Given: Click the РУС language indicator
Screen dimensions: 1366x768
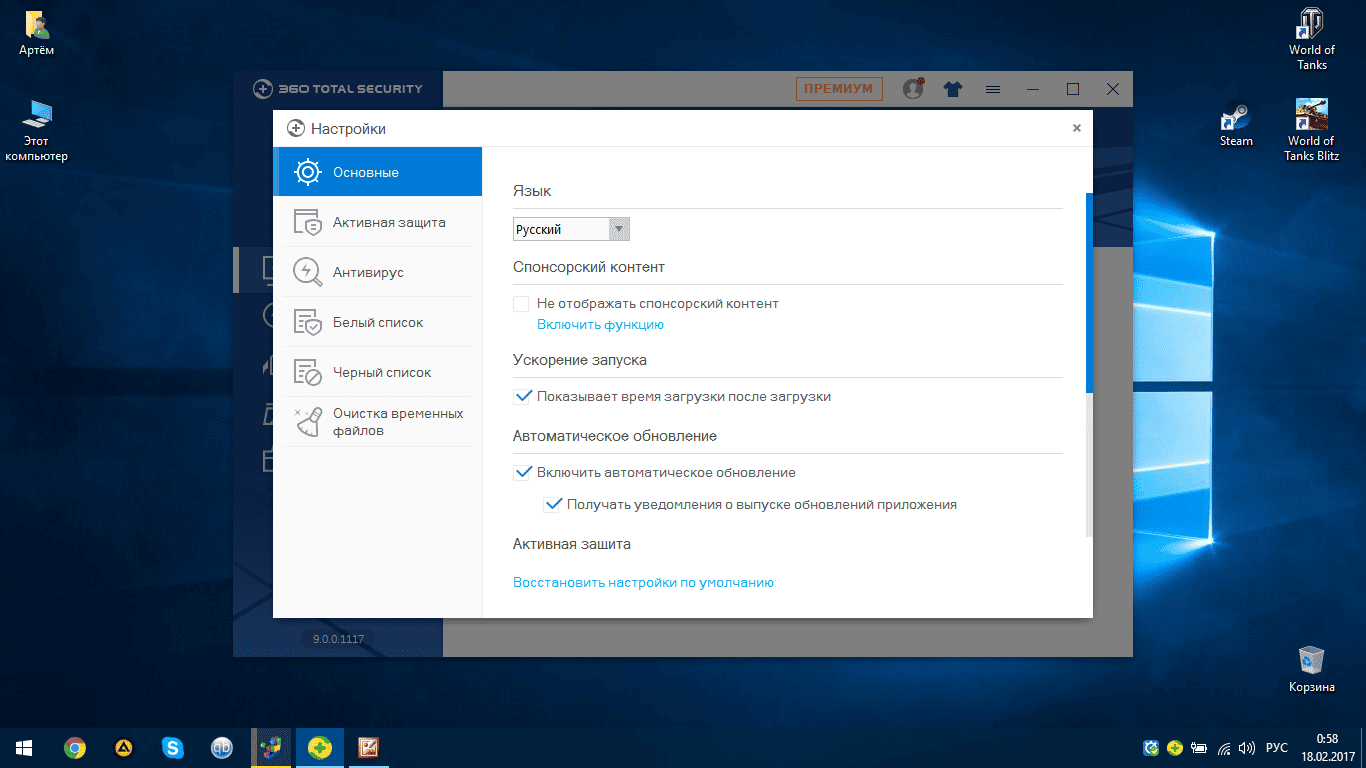Looking at the screenshot, I should coord(1277,747).
